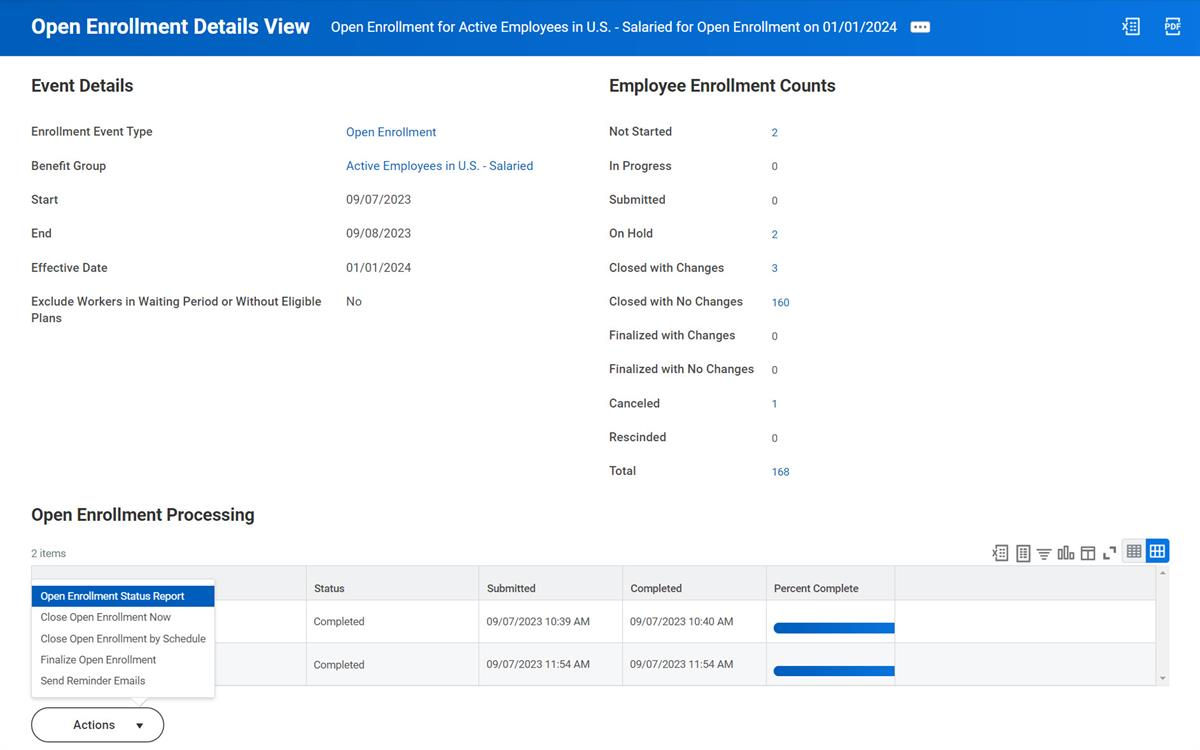
Task: Choose Open Enrollment Status Report
Action: [123, 596]
